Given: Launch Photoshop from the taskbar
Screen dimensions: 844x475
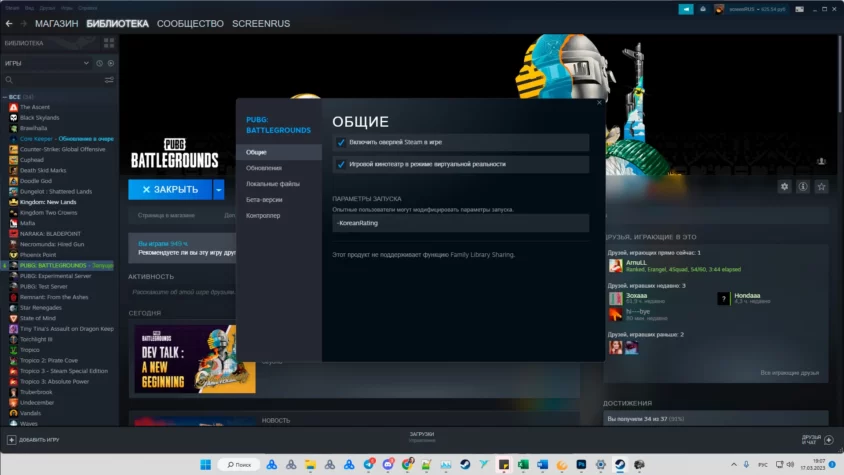Looking at the screenshot, I should point(581,465).
